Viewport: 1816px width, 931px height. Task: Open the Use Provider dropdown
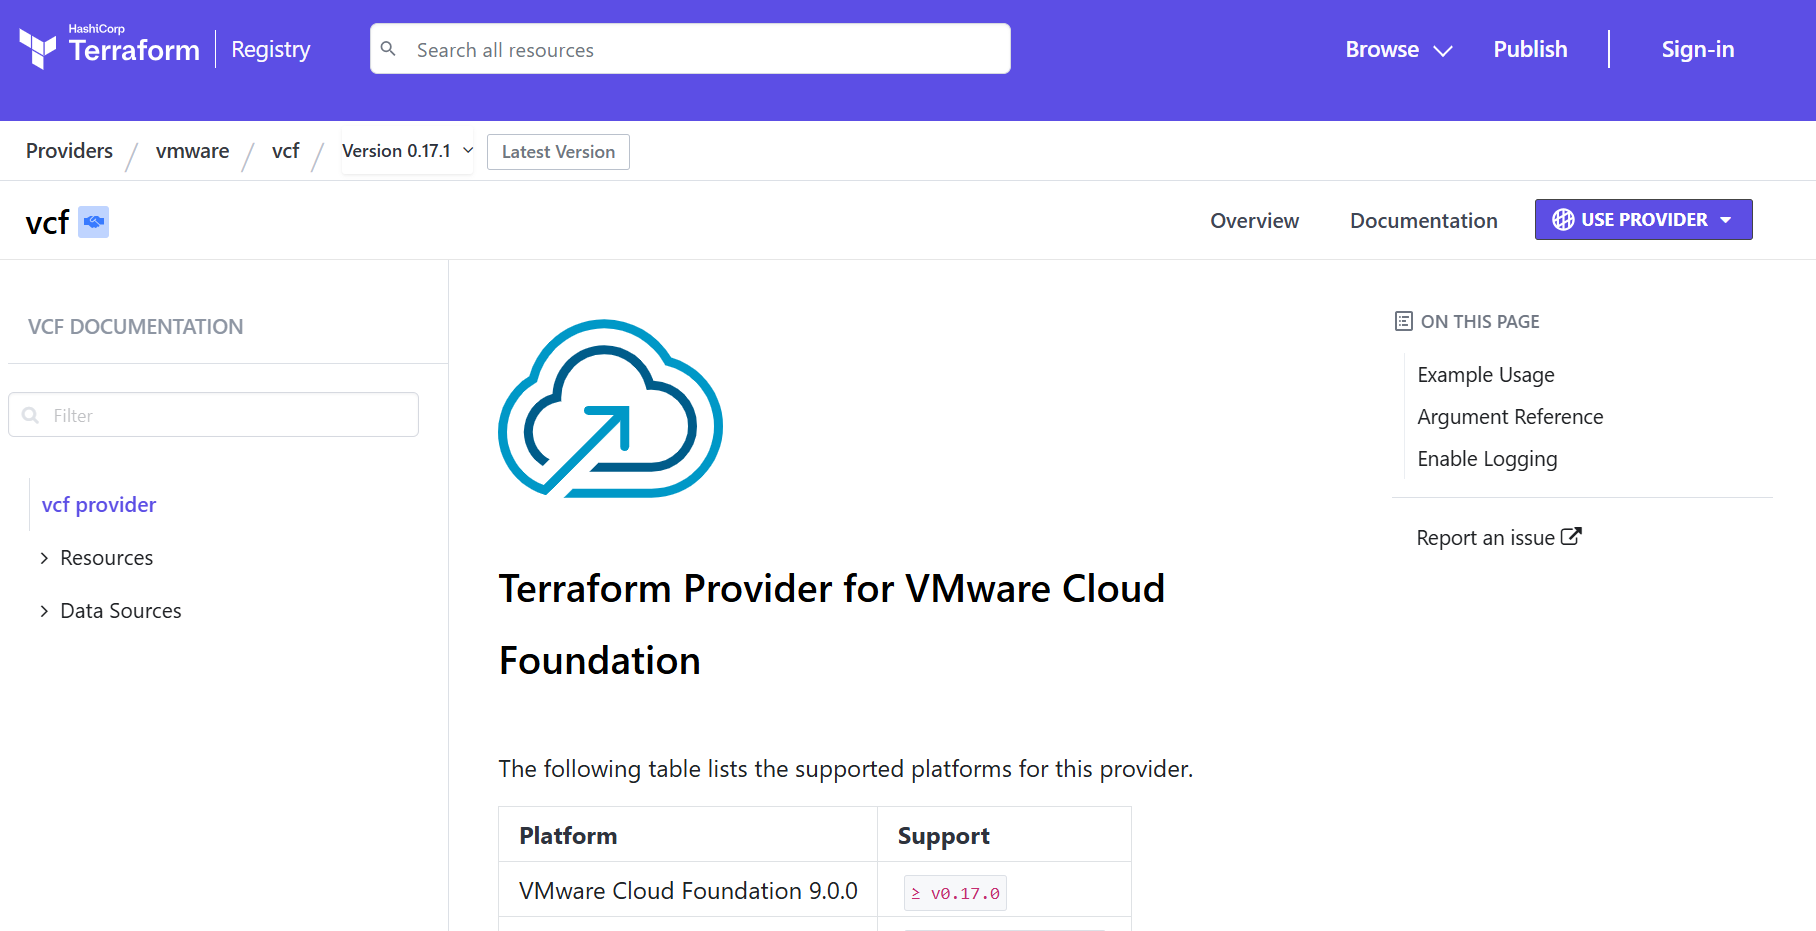pyautogui.click(x=1643, y=220)
